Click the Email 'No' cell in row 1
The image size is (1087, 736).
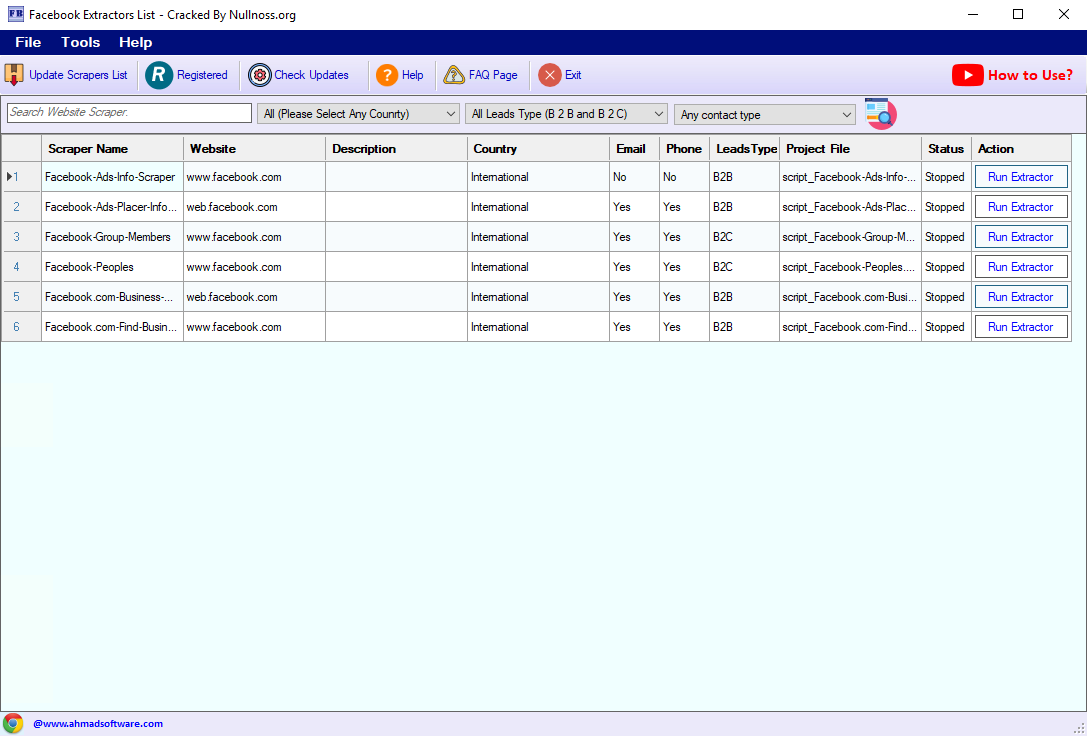[634, 177]
